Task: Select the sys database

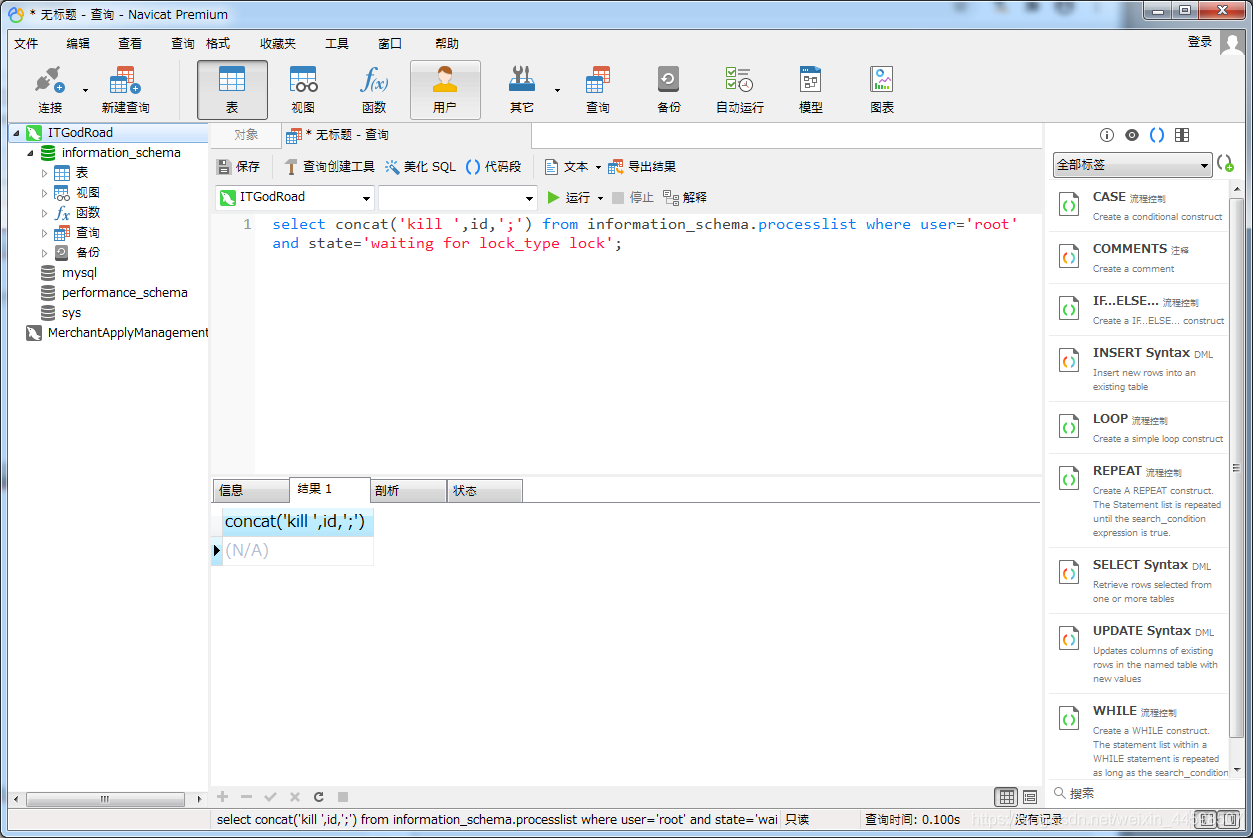Action: (x=71, y=313)
